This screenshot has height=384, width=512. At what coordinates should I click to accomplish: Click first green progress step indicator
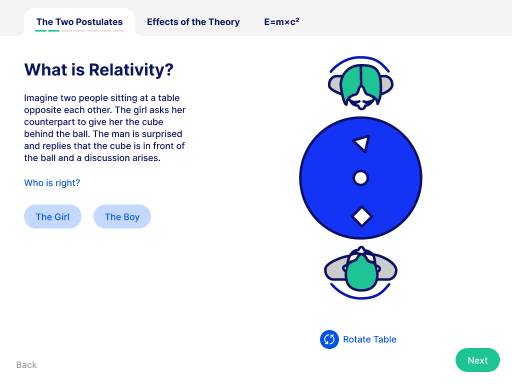point(41,31)
